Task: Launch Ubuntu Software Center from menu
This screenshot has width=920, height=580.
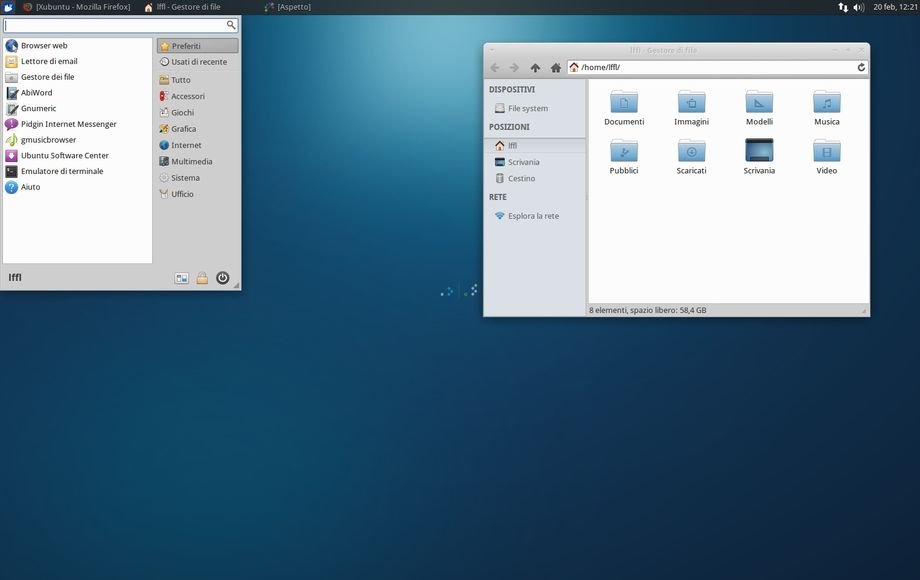Action: [64, 155]
